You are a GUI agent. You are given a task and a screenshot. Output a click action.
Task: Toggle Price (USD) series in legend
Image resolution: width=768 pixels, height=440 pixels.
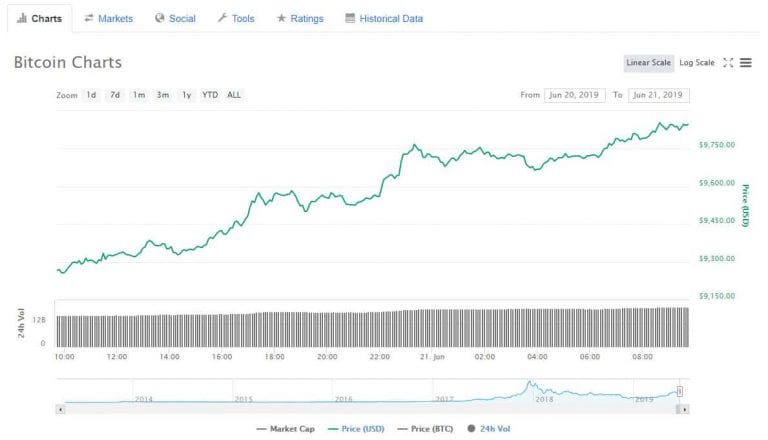(x=356, y=429)
